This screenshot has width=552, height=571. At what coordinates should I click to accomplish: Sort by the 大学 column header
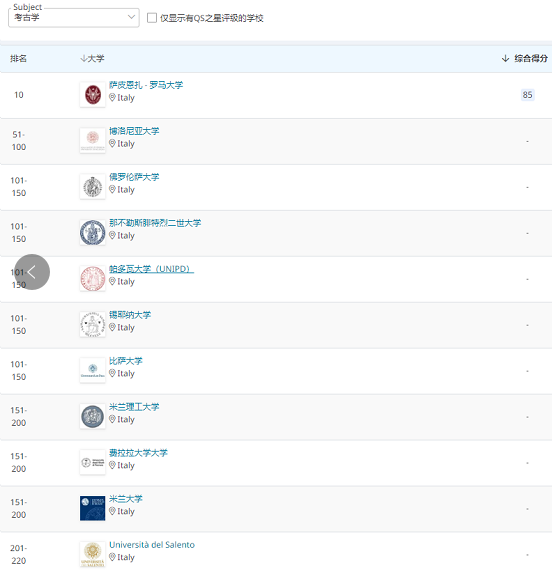92,58
